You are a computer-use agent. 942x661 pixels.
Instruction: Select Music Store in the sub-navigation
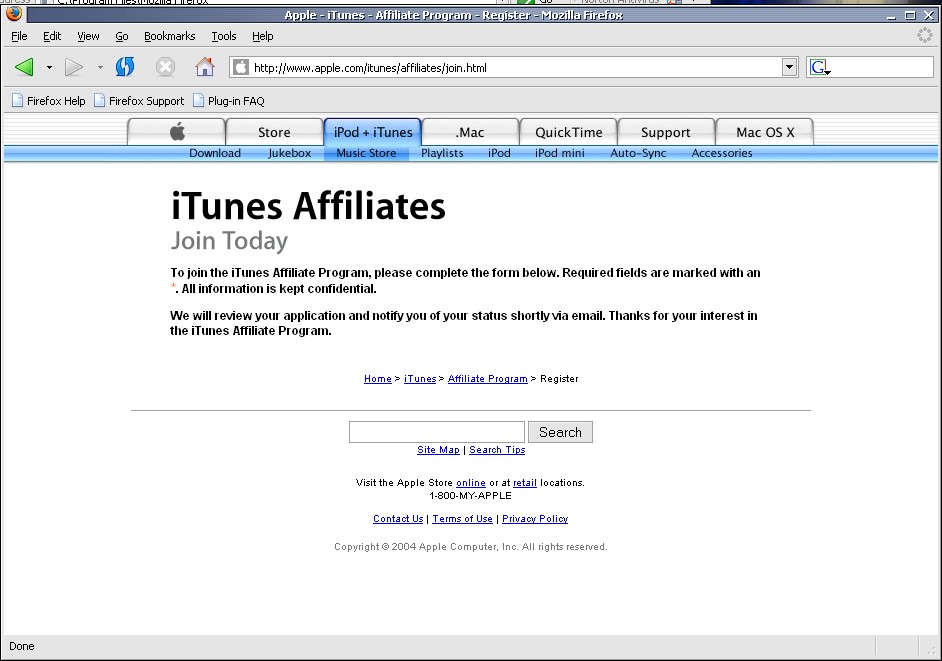click(366, 153)
